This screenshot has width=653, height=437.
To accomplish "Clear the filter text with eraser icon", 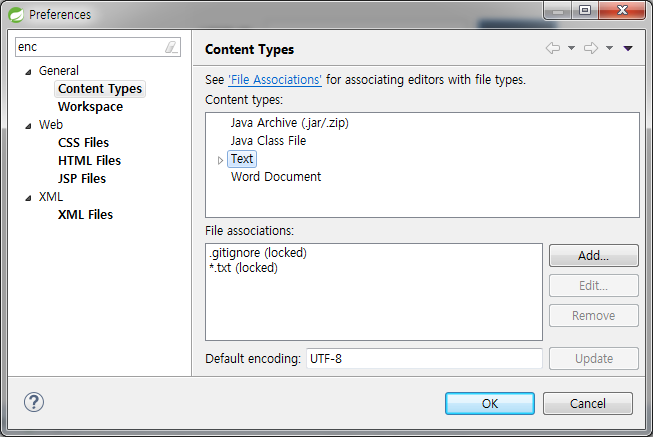I will 171,47.
